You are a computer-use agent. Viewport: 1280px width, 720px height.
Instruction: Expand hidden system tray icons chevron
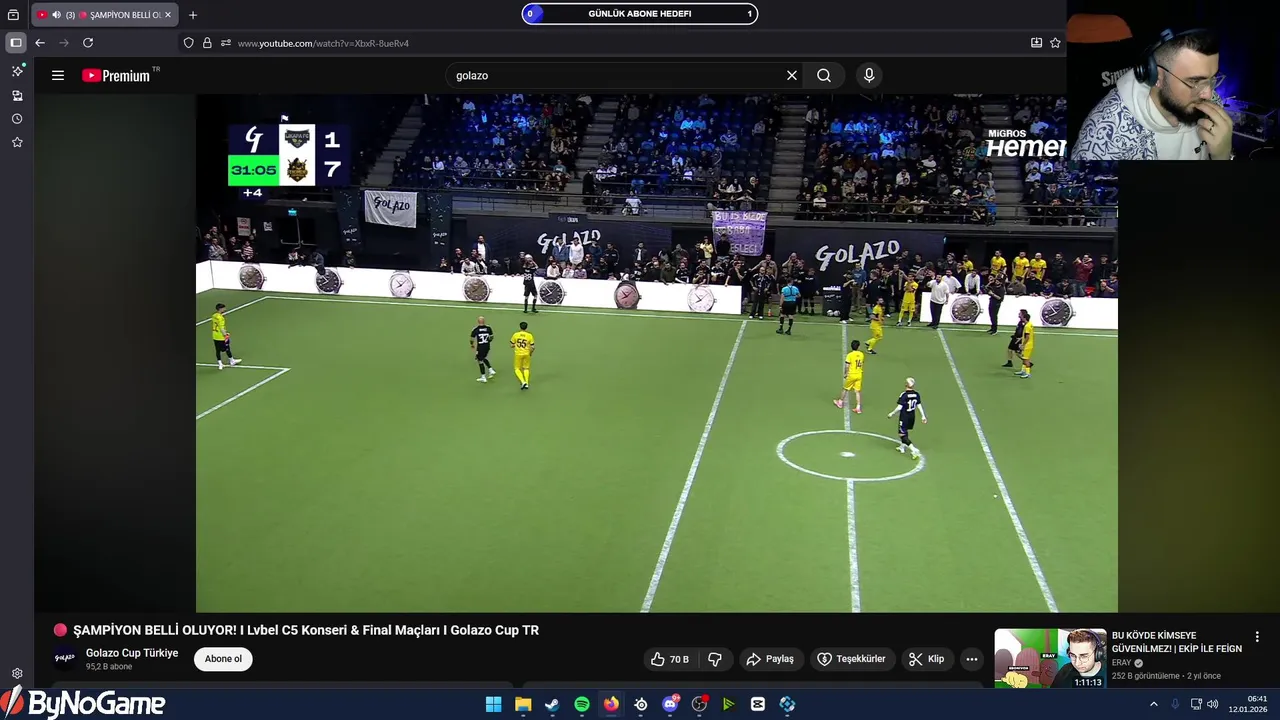[x=1153, y=704]
